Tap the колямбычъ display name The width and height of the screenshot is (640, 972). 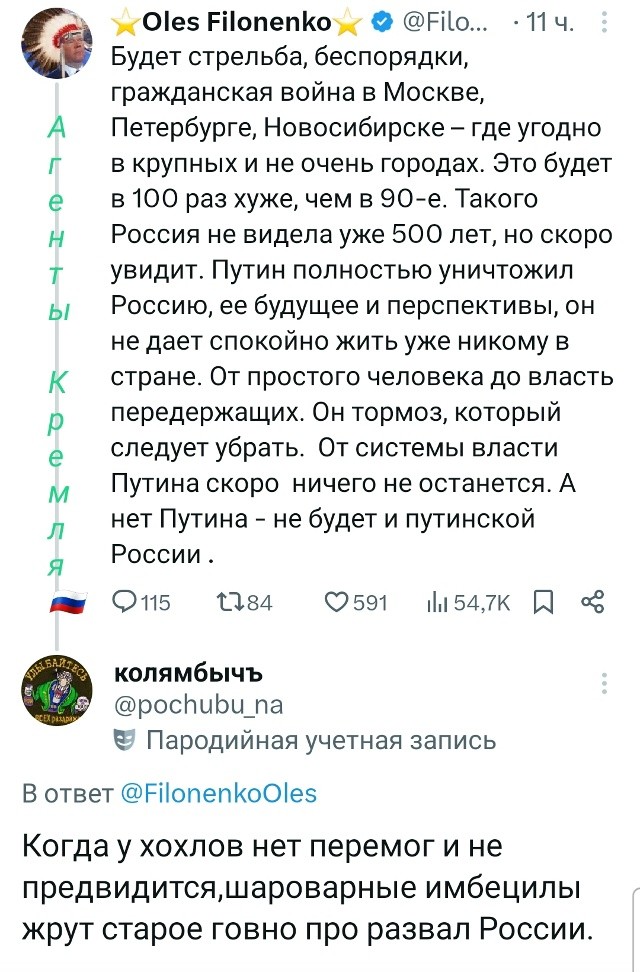pyautogui.click(x=188, y=673)
